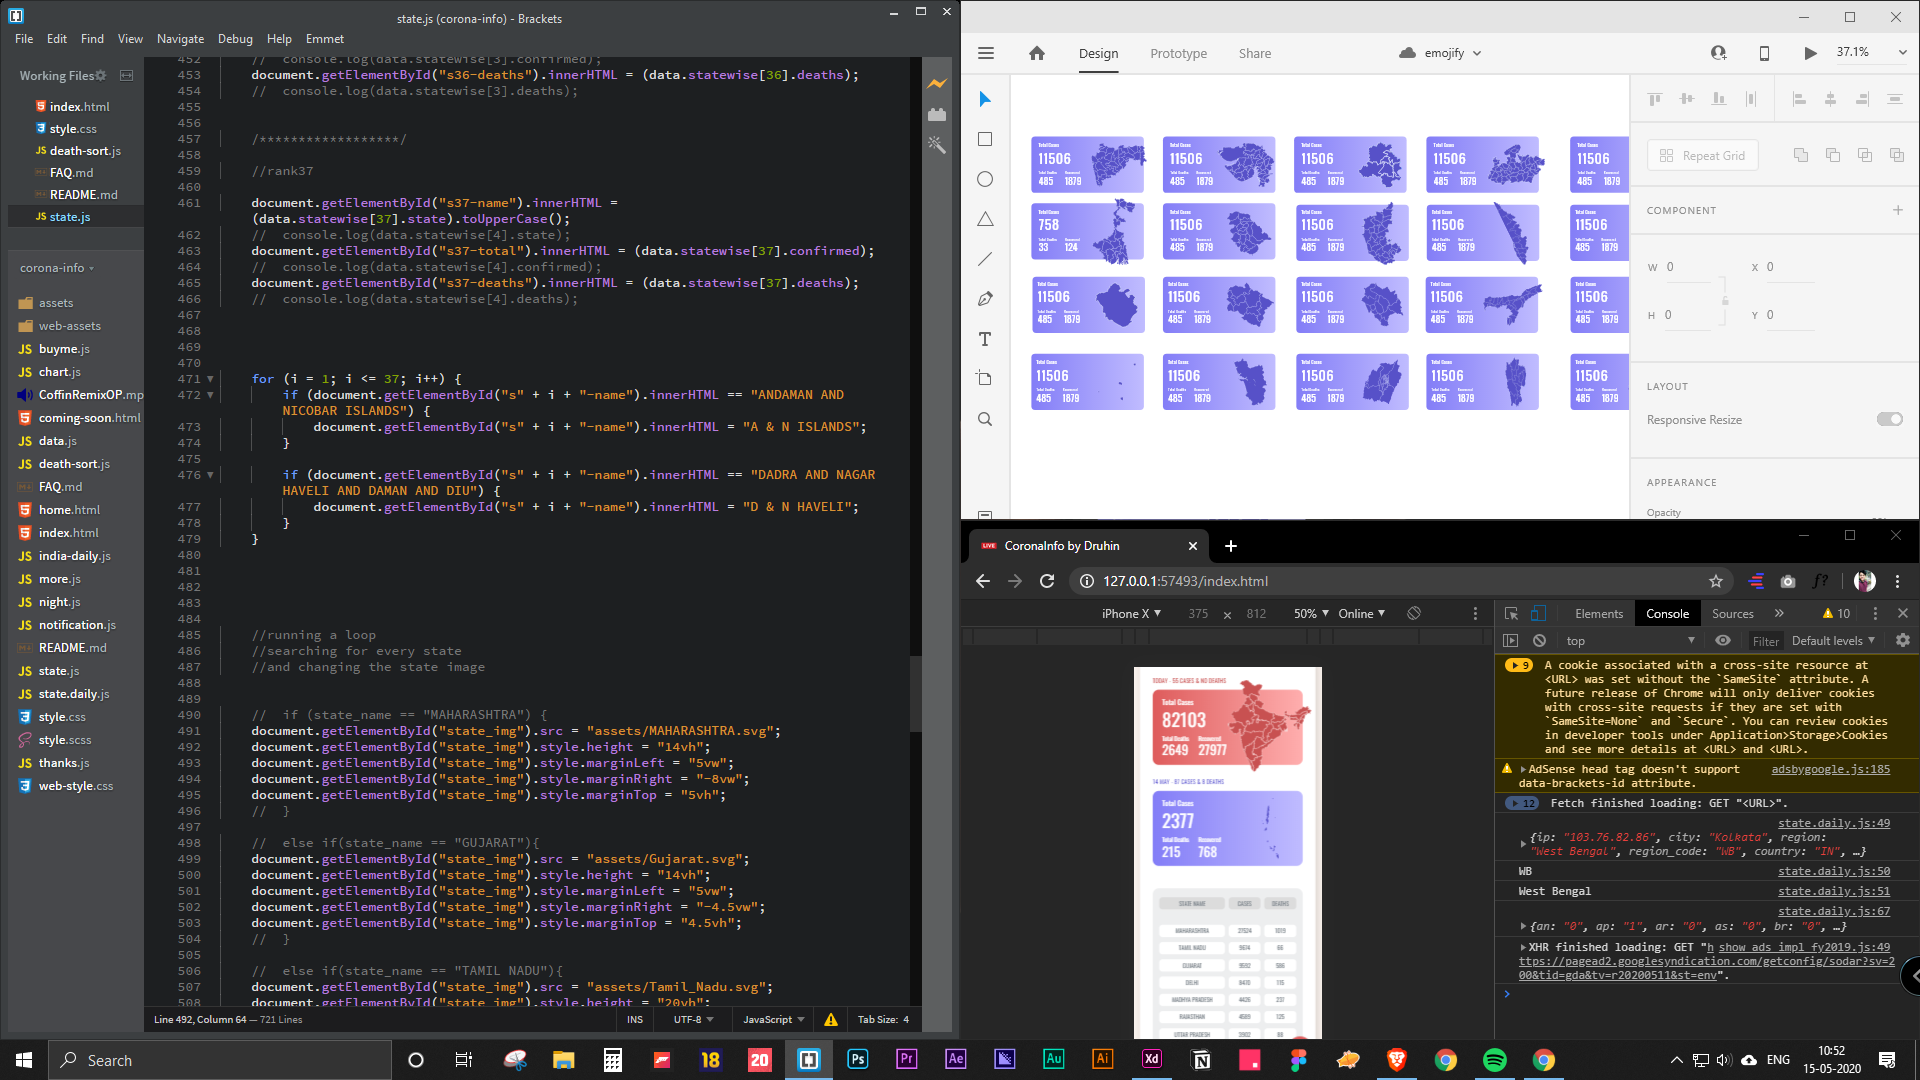Switch to the Sources tab in DevTools
1920x1080 pixels.
point(1732,614)
